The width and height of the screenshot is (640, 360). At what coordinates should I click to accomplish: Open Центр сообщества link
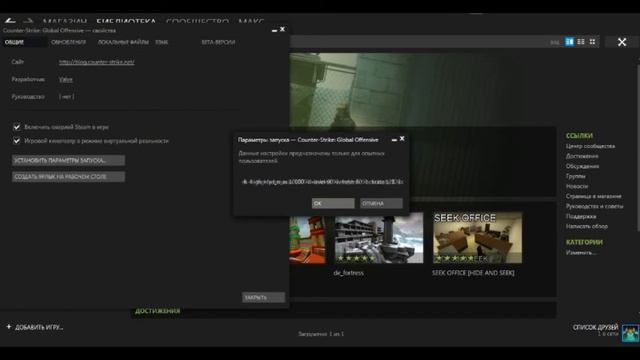(590, 146)
